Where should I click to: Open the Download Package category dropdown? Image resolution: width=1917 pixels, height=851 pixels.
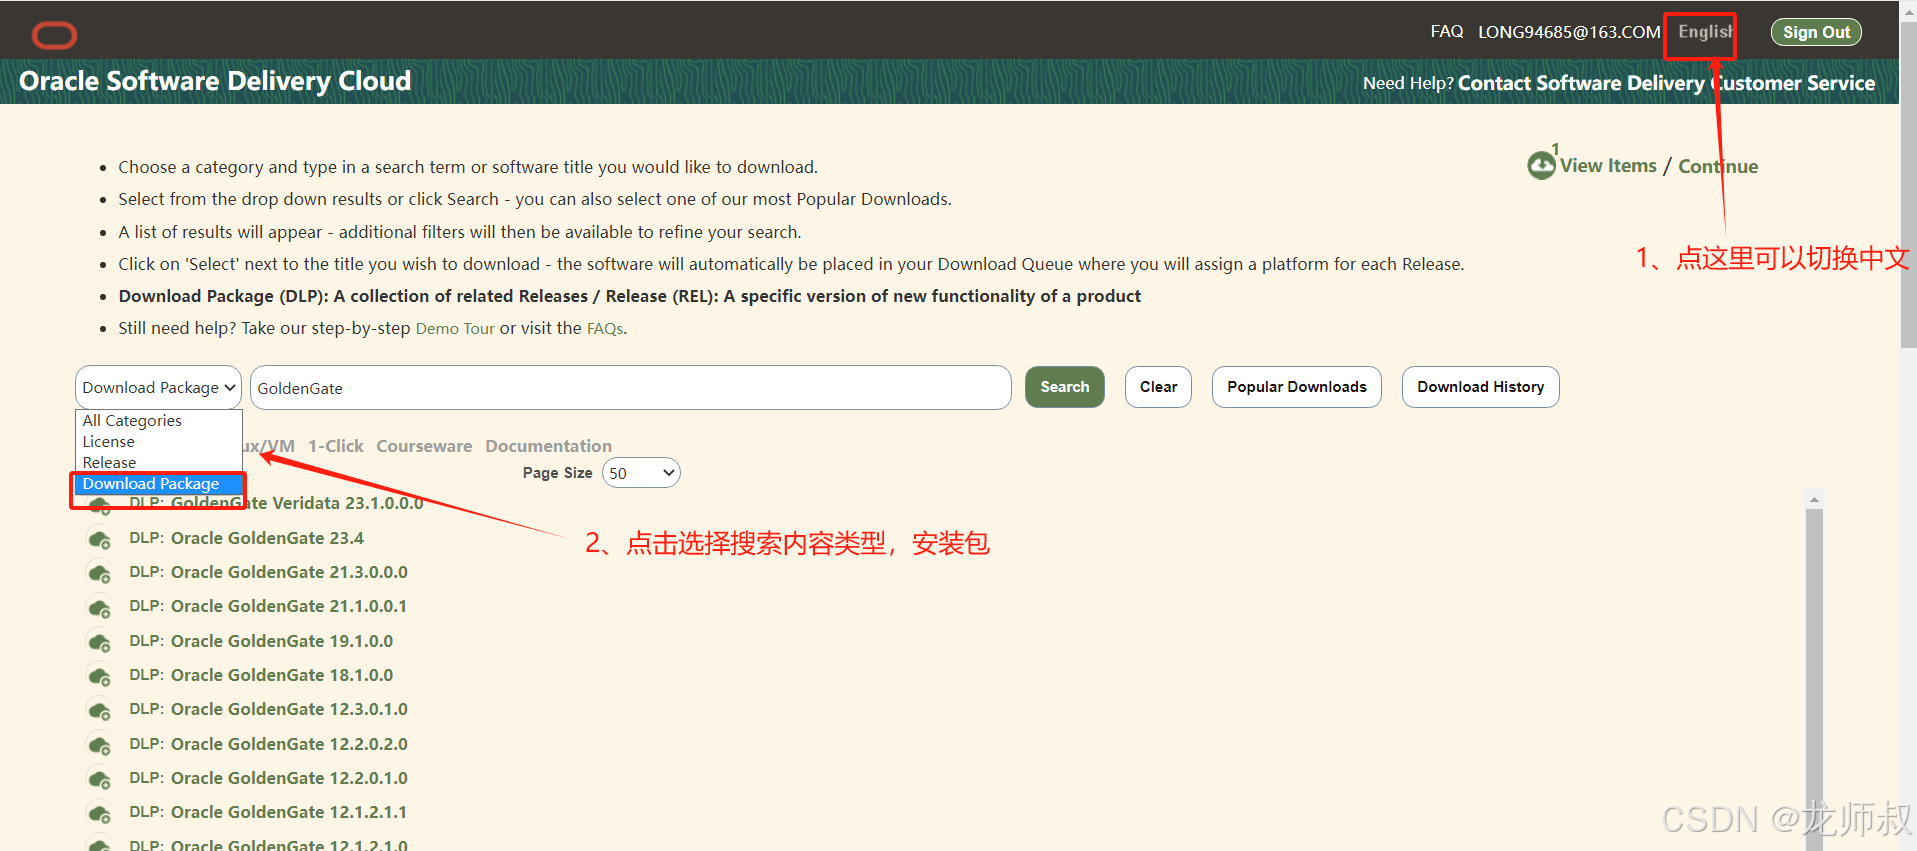[x=158, y=387]
